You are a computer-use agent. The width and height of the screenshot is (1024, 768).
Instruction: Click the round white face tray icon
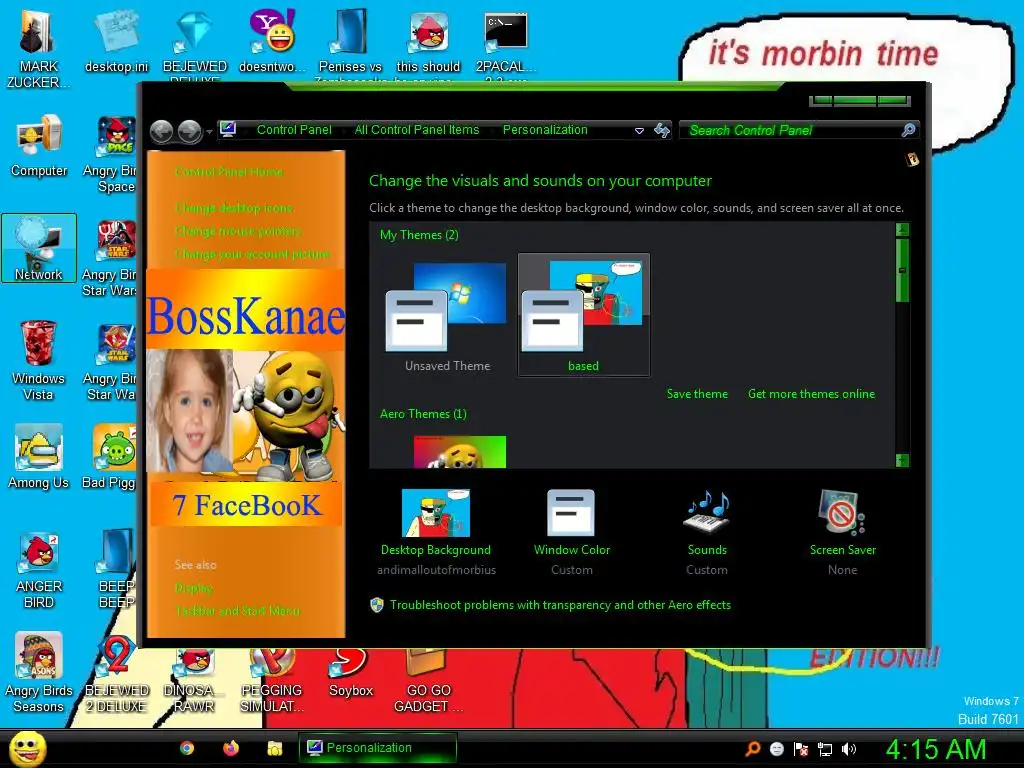[x=776, y=749]
